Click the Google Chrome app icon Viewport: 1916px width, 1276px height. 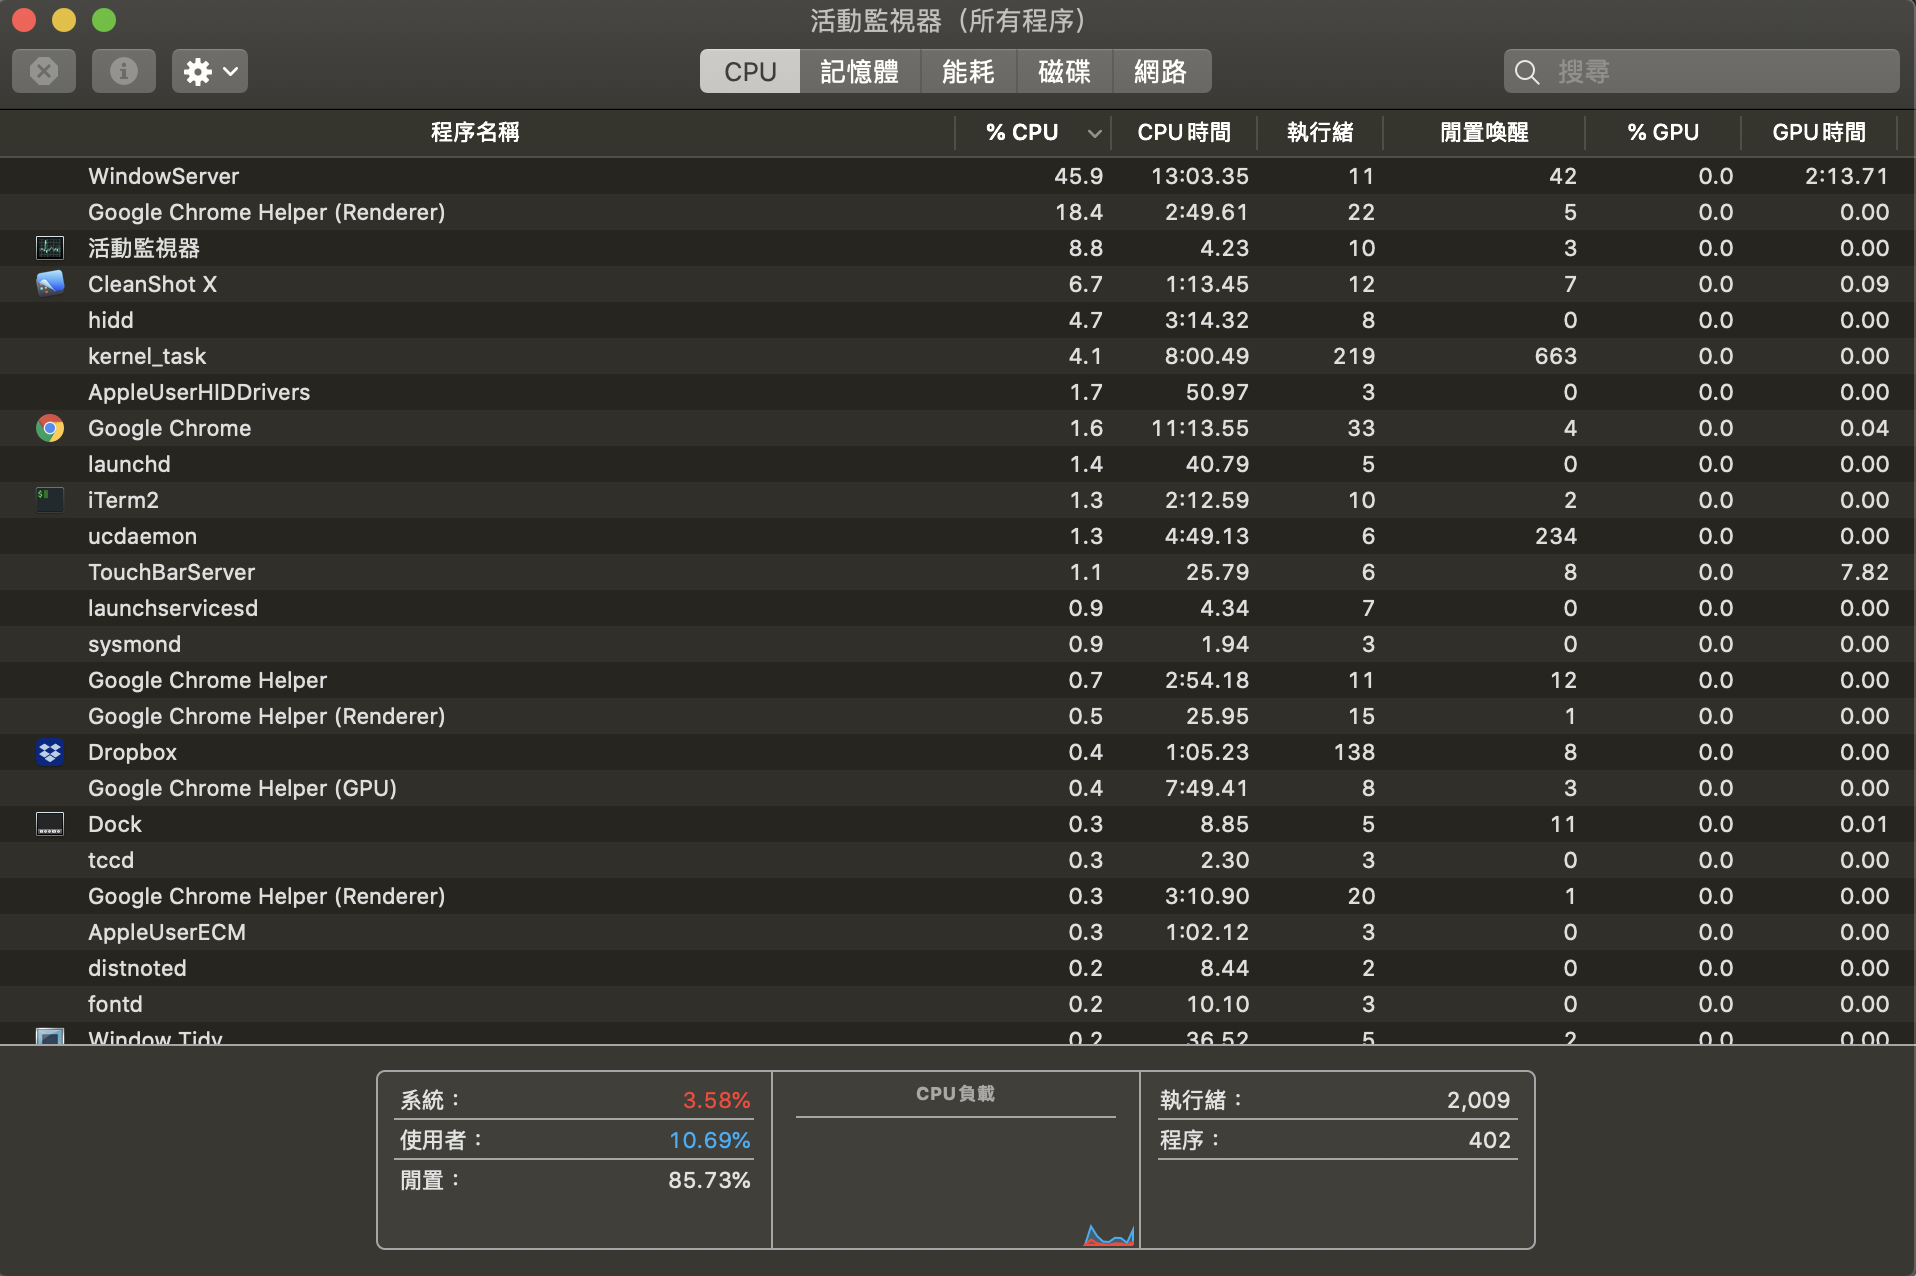click(50, 428)
